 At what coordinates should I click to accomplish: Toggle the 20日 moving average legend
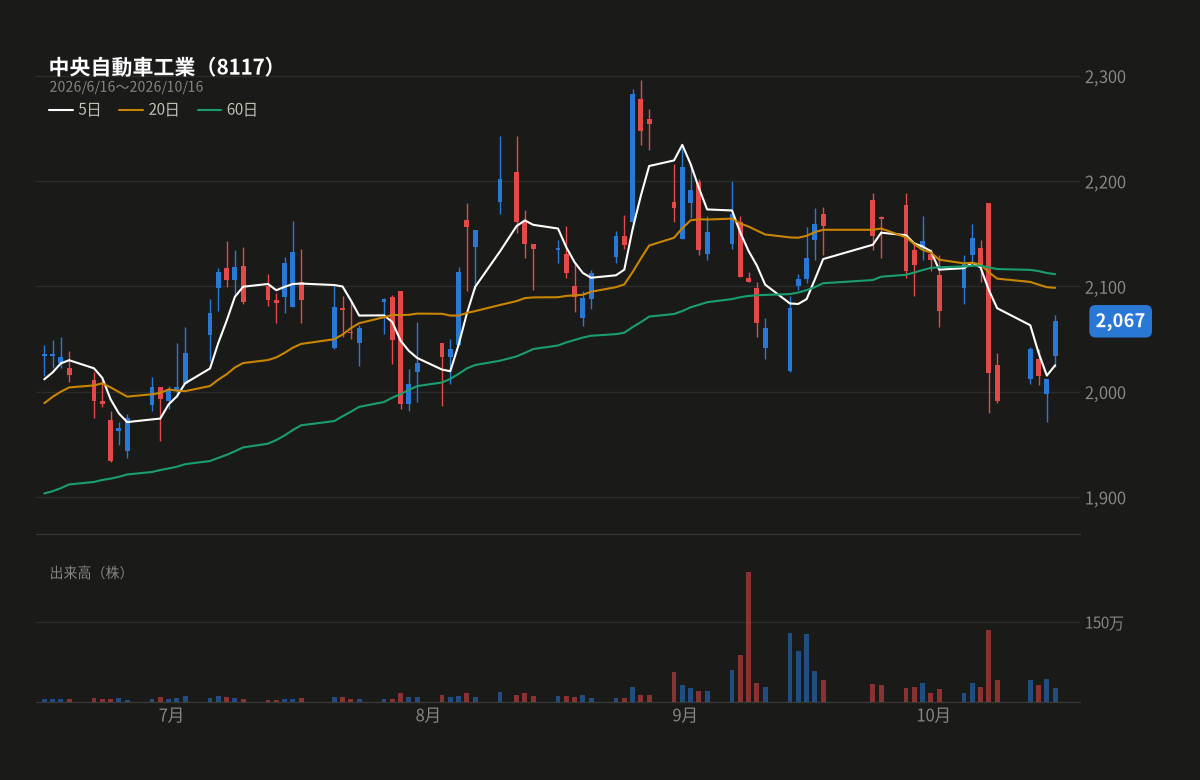[149, 110]
